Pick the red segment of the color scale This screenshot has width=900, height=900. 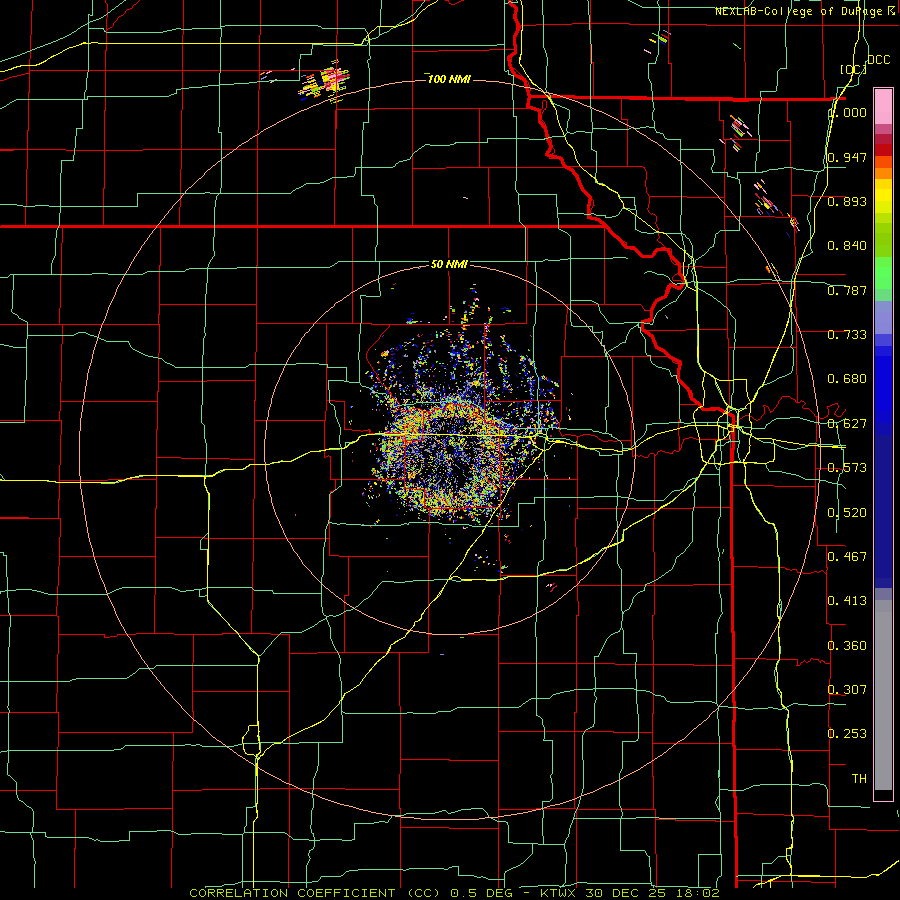883,150
